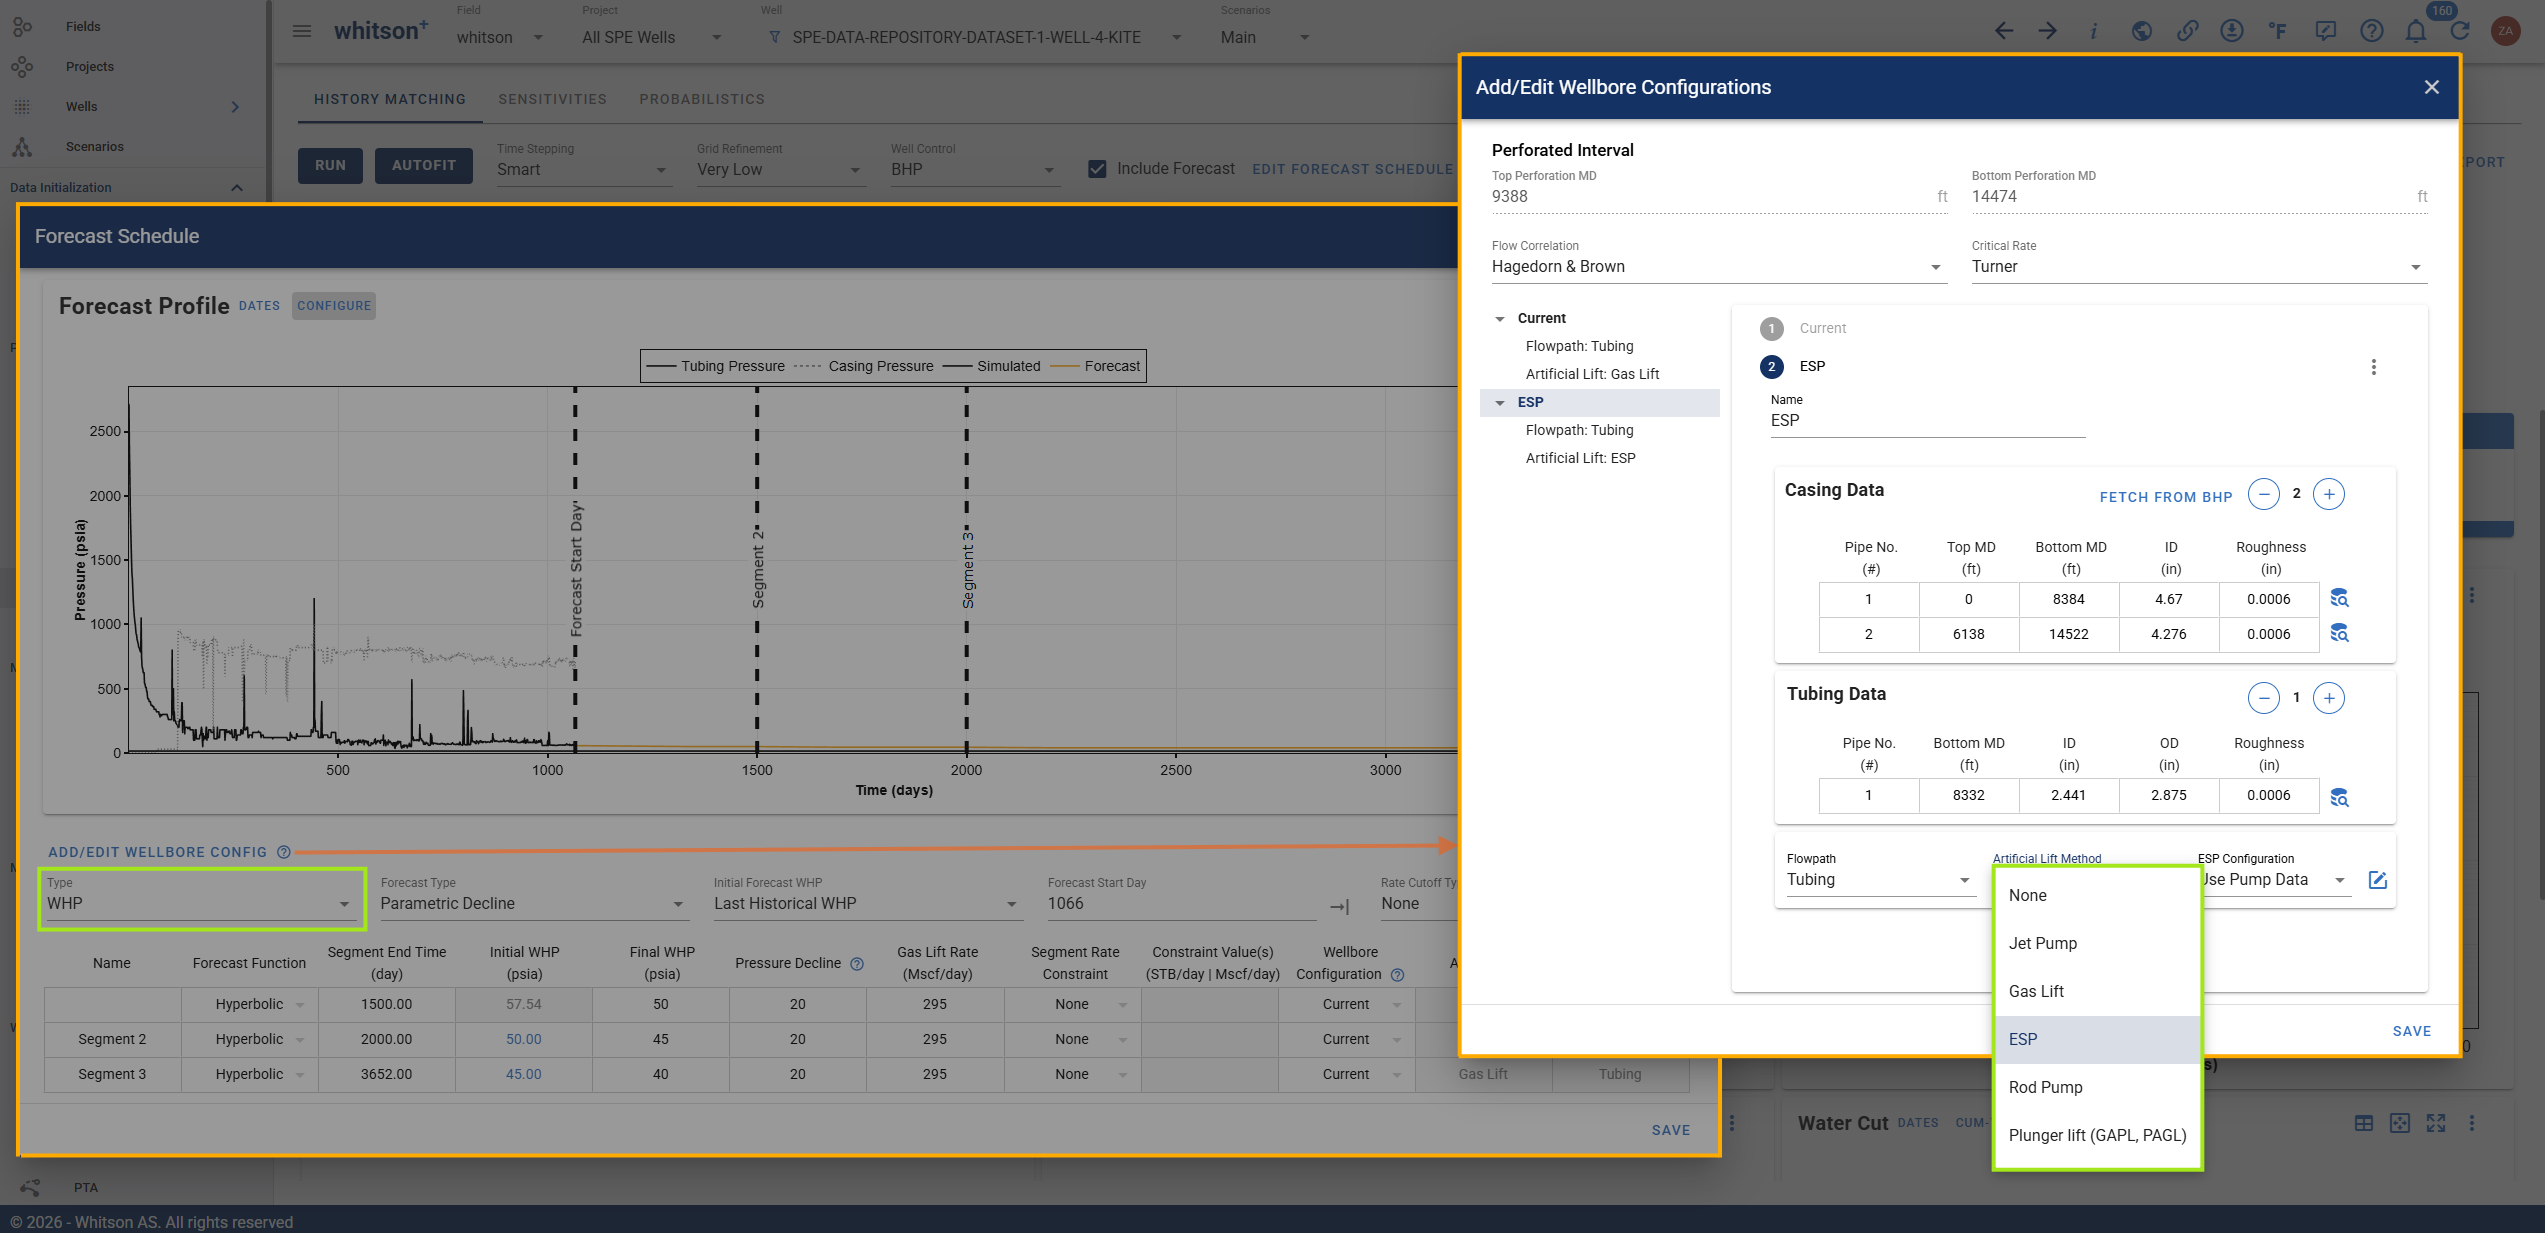This screenshot has height=1233, width=2545.
Task: Edit ESP Configuration pencil icon
Action: click(x=2378, y=880)
